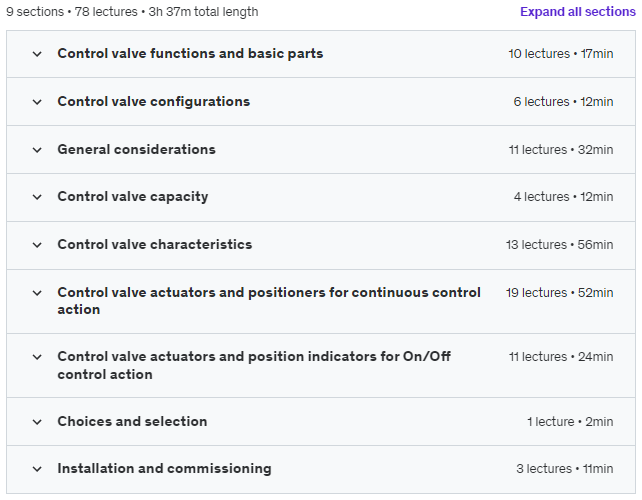The width and height of the screenshot is (642, 500).
Task: Expand chevron beside Control valve configurations
Action: click(x=37, y=102)
